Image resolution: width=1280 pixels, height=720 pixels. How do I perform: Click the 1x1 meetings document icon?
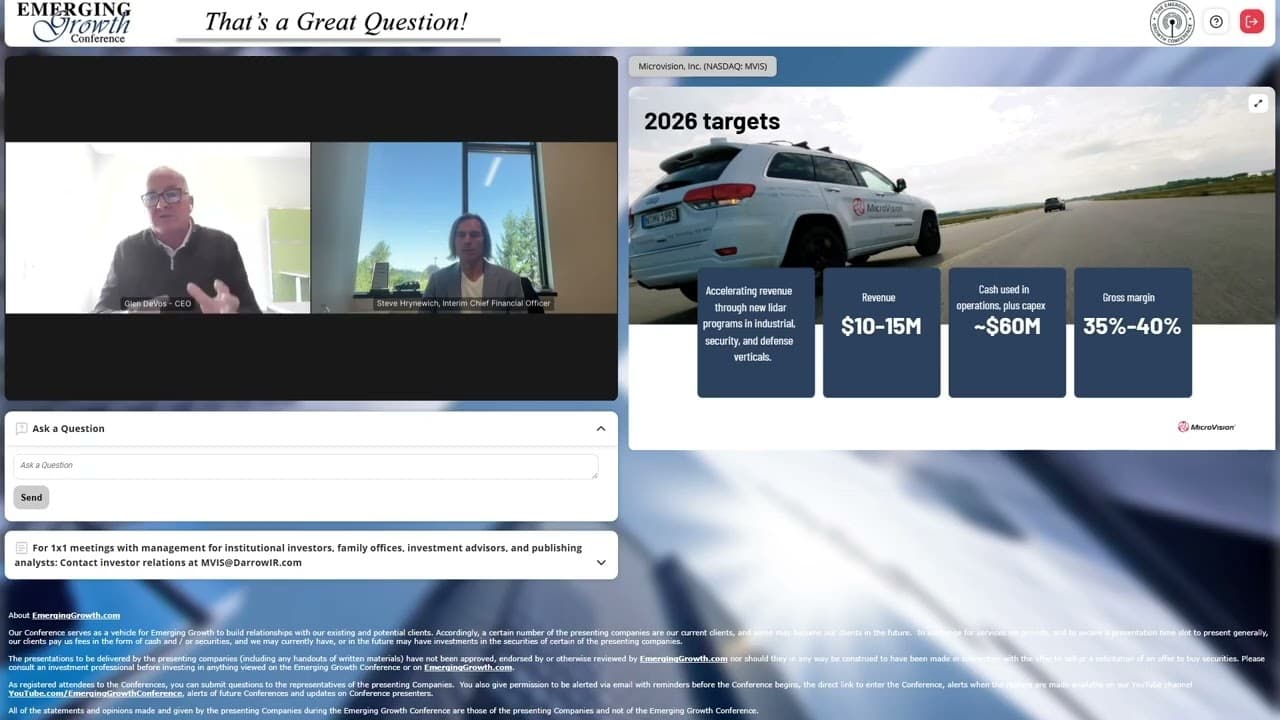tap(22, 548)
